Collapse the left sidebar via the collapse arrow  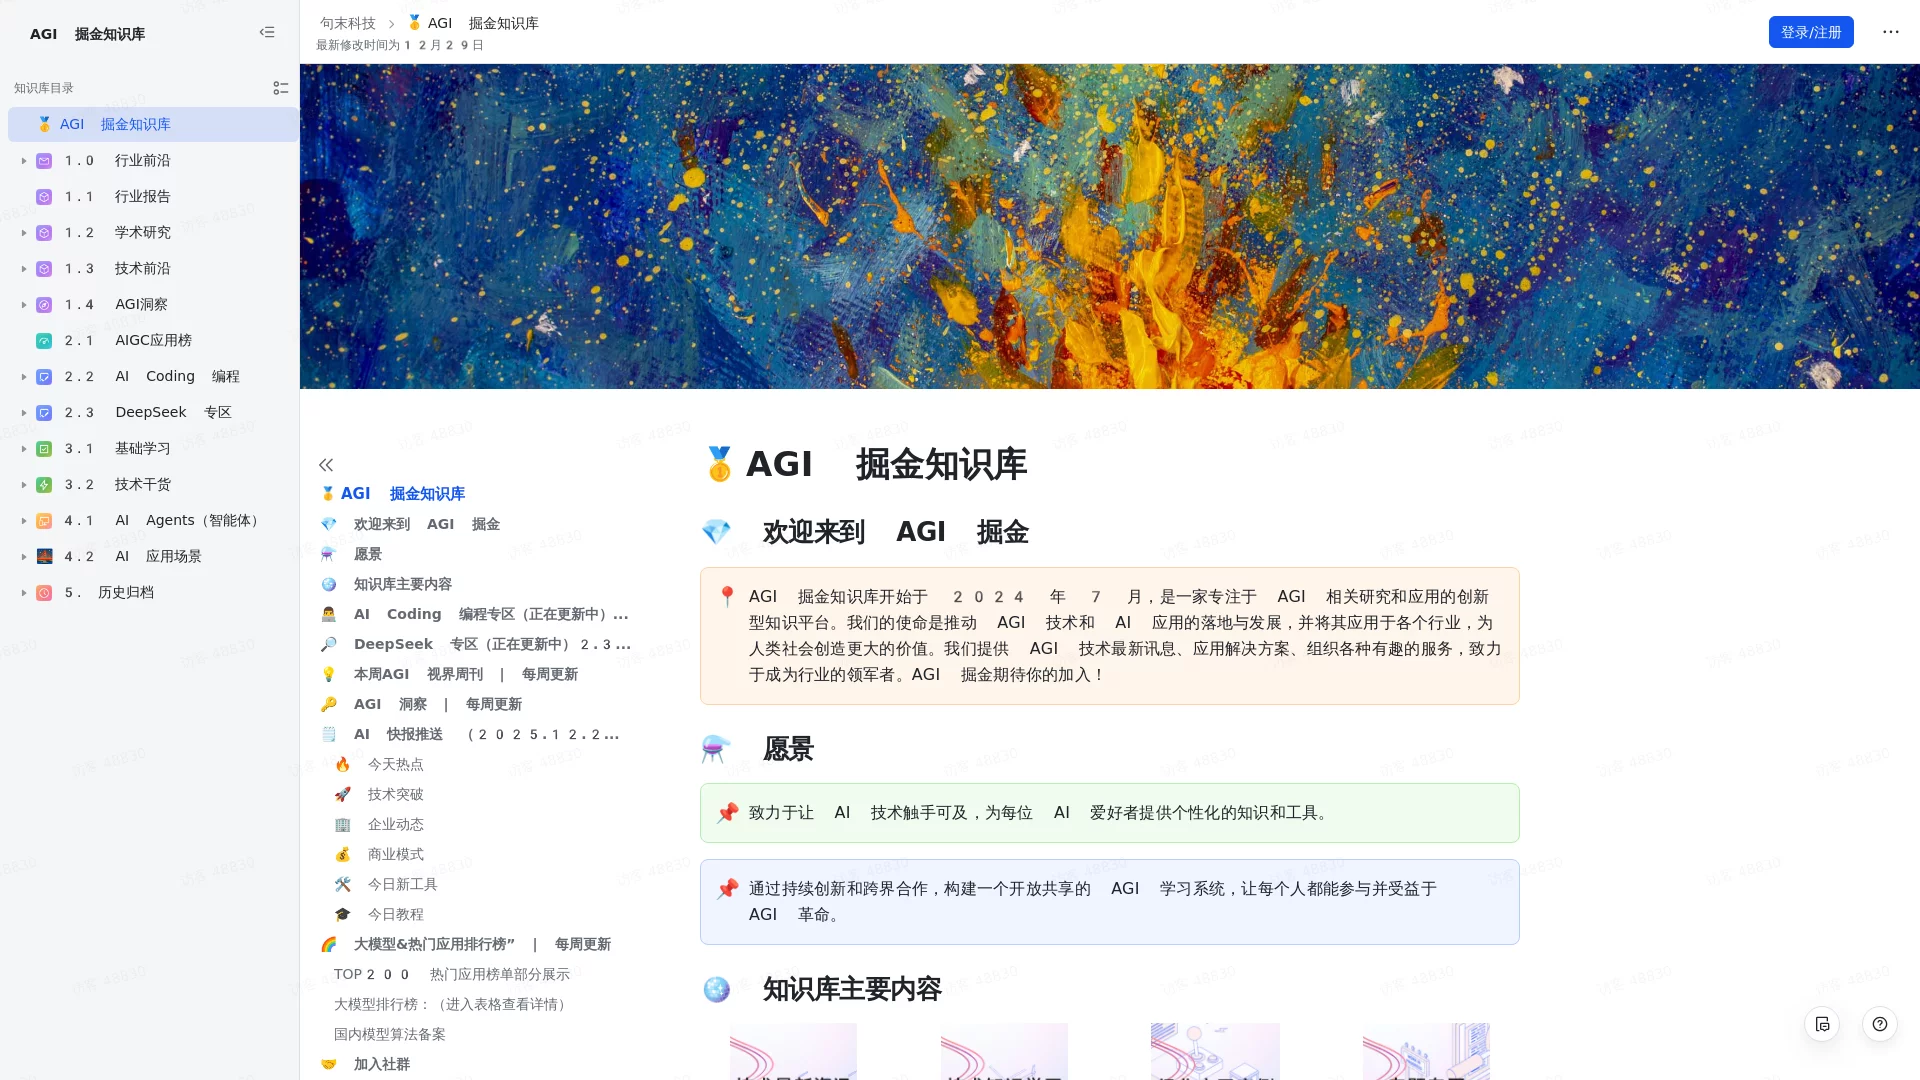pos(267,32)
